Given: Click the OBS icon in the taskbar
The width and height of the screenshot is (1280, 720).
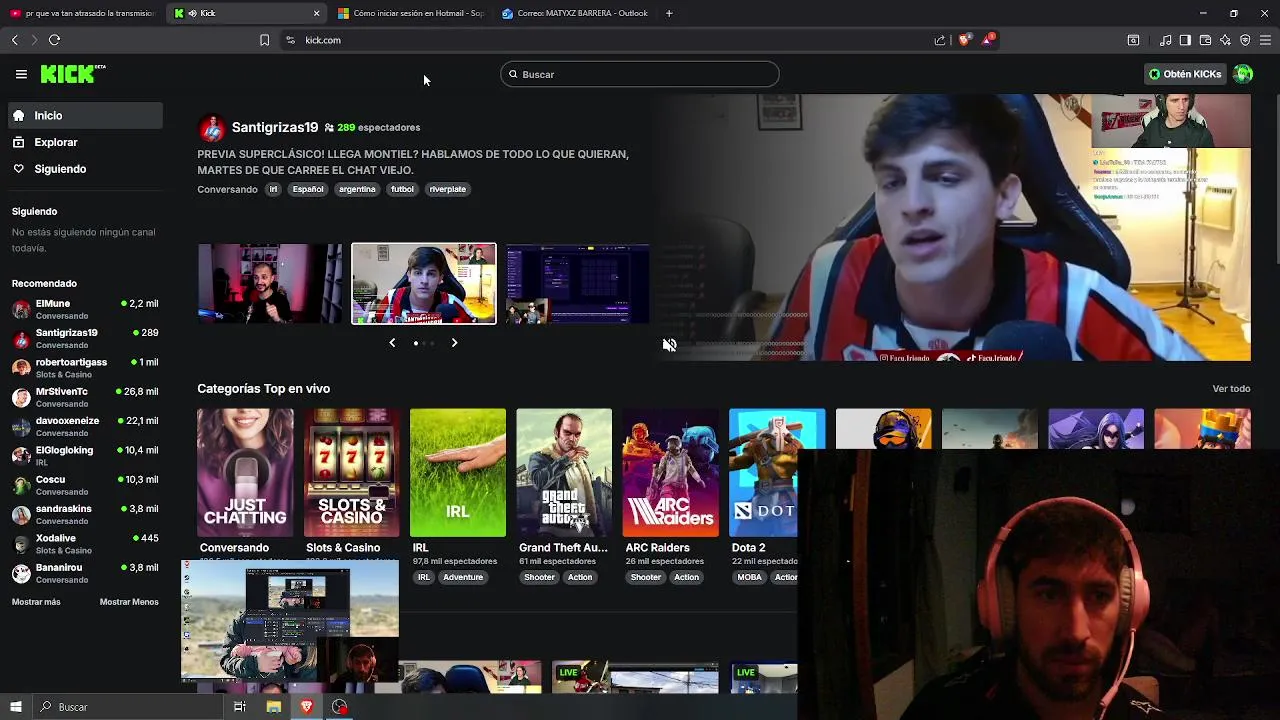Looking at the screenshot, I should click(x=340, y=707).
